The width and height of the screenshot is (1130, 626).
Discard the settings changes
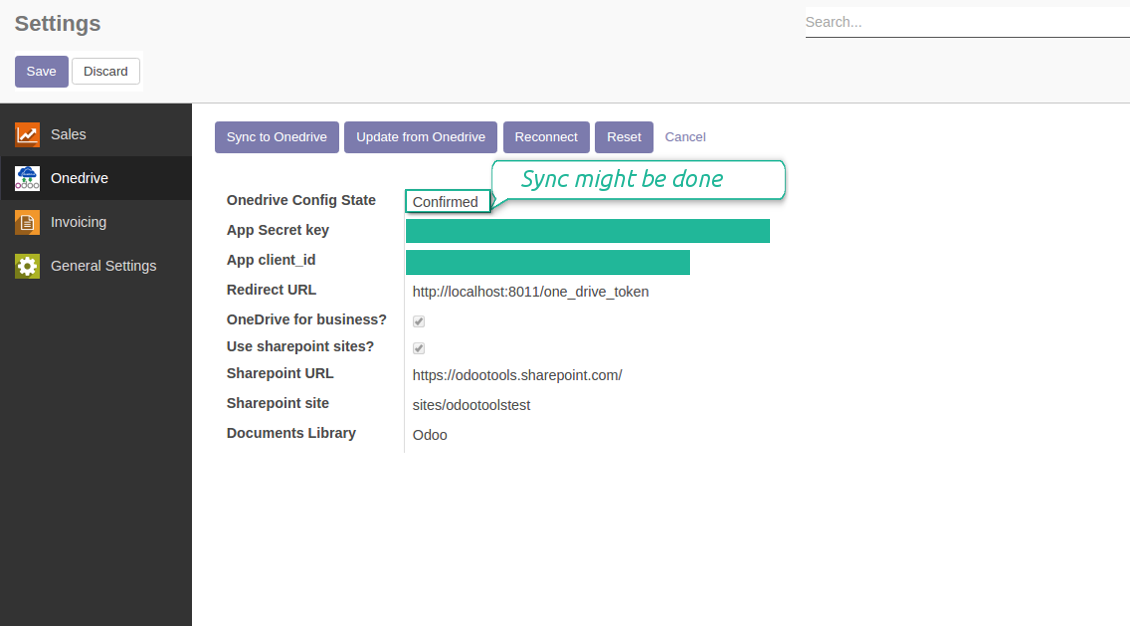coord(106,71)
